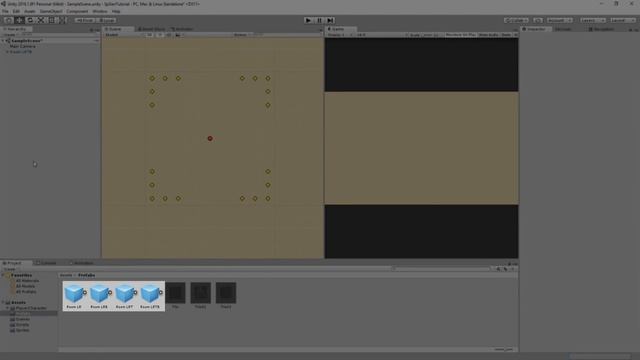Toggle 2D view mode in Scene
The image size is (640, 360).
coord(149,35)
